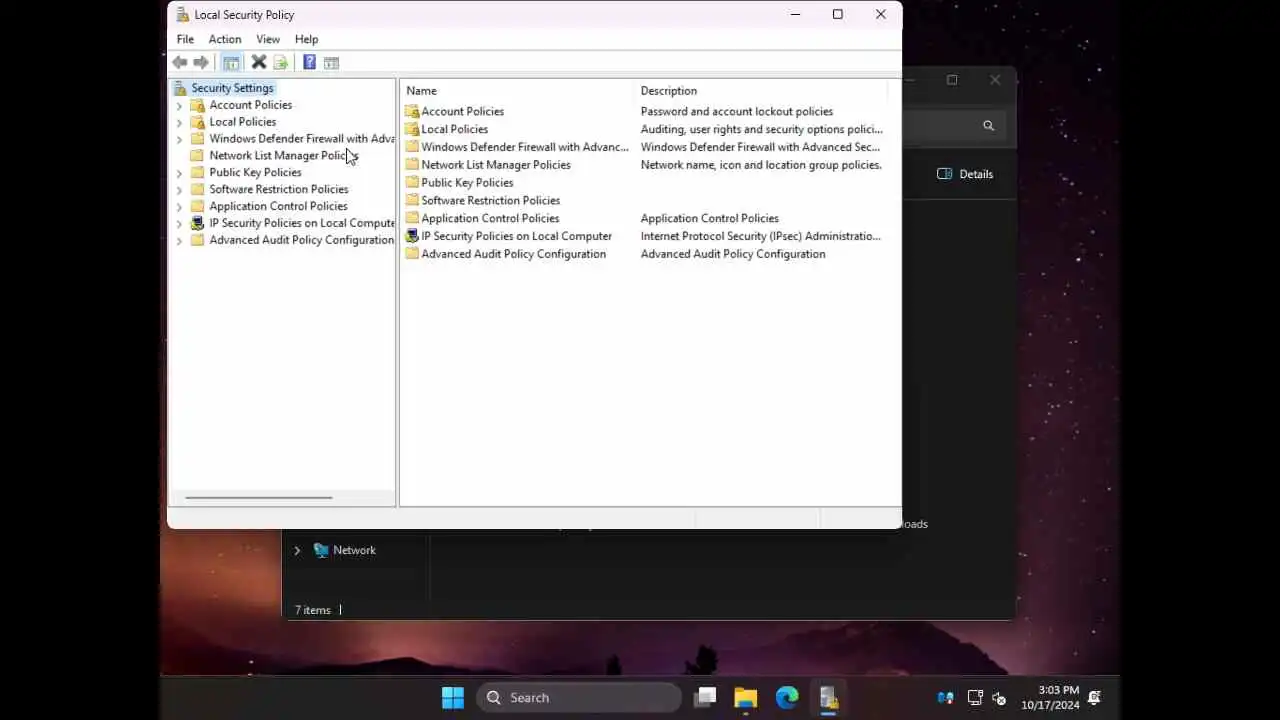
Task: Click the notification bell in system tray
Action: click(x=1095, y=697)
